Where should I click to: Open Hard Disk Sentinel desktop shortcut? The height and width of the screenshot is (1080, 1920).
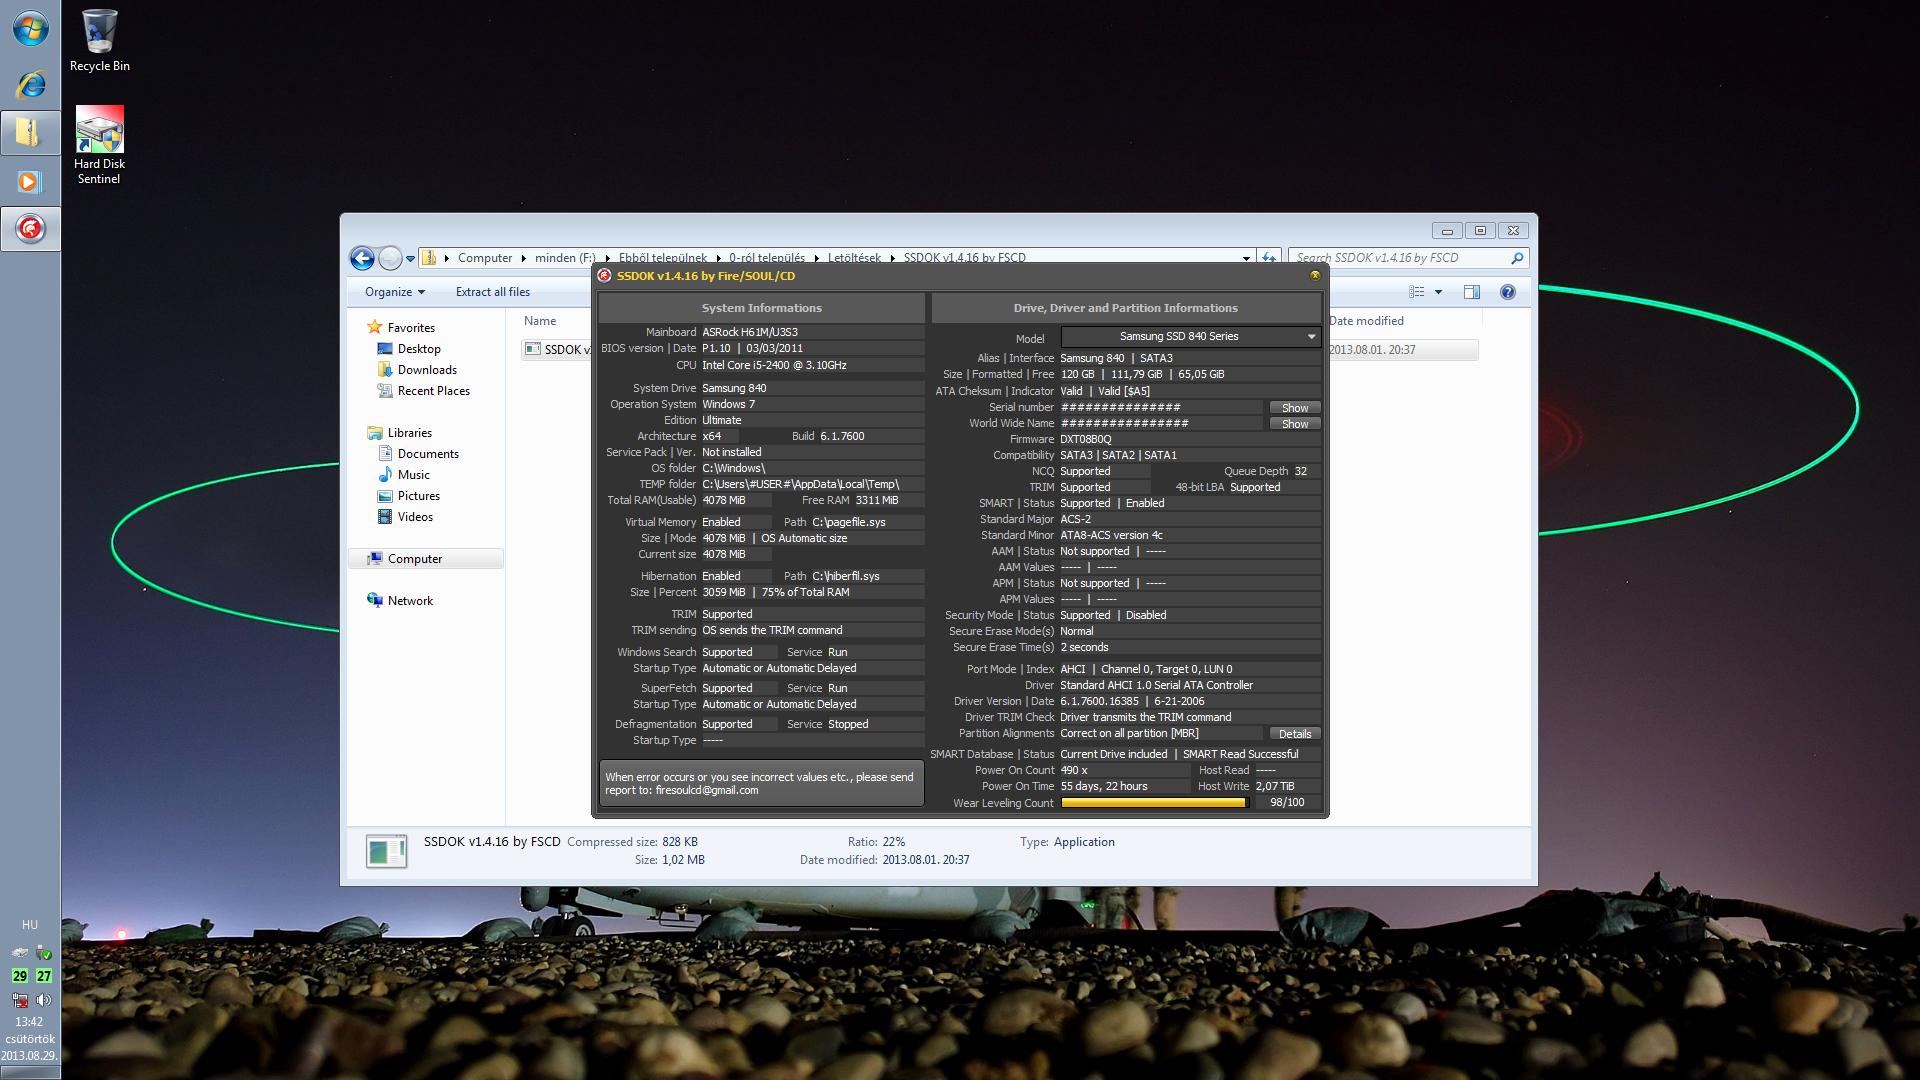tap(99, 146)
